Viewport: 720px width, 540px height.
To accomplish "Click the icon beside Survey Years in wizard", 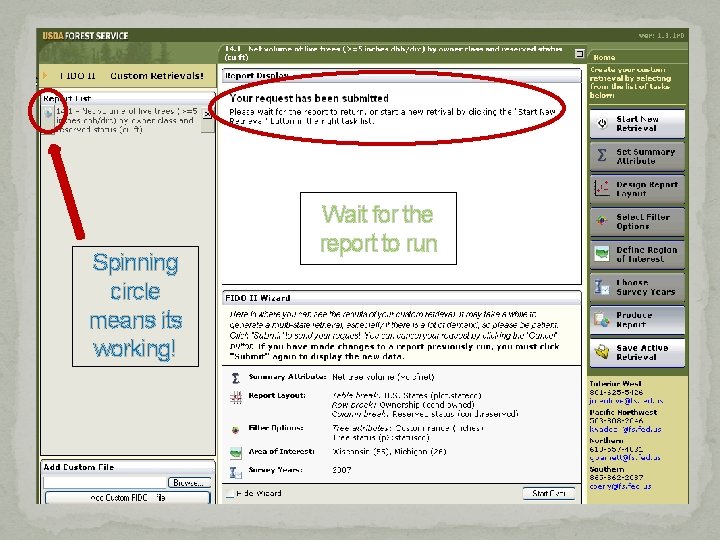I will 236,472.
